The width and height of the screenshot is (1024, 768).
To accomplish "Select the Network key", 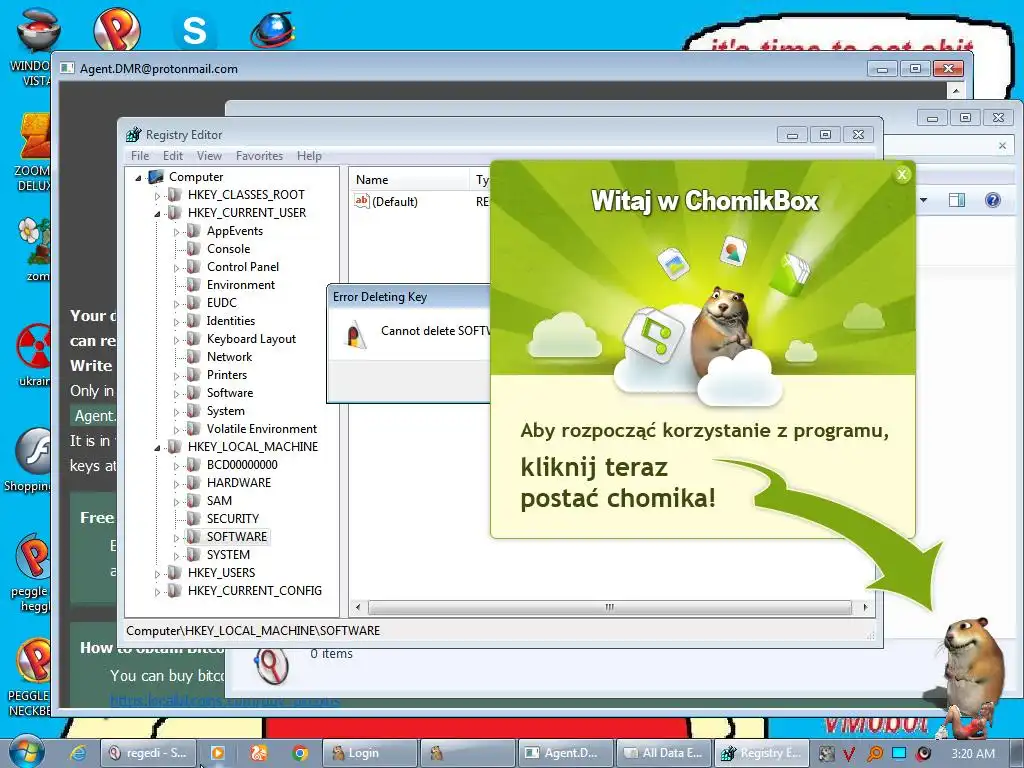I will click(229, 357).
